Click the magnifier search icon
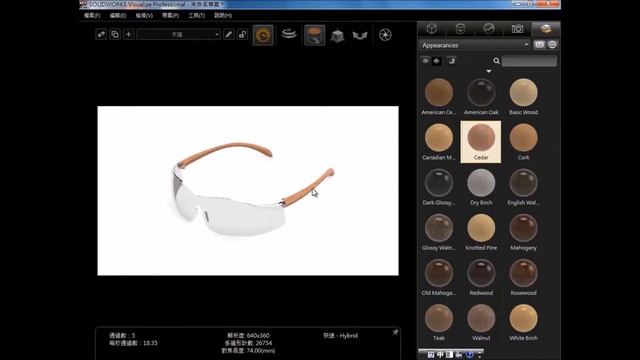Screen dimensions: 640x360 (496, 61)
